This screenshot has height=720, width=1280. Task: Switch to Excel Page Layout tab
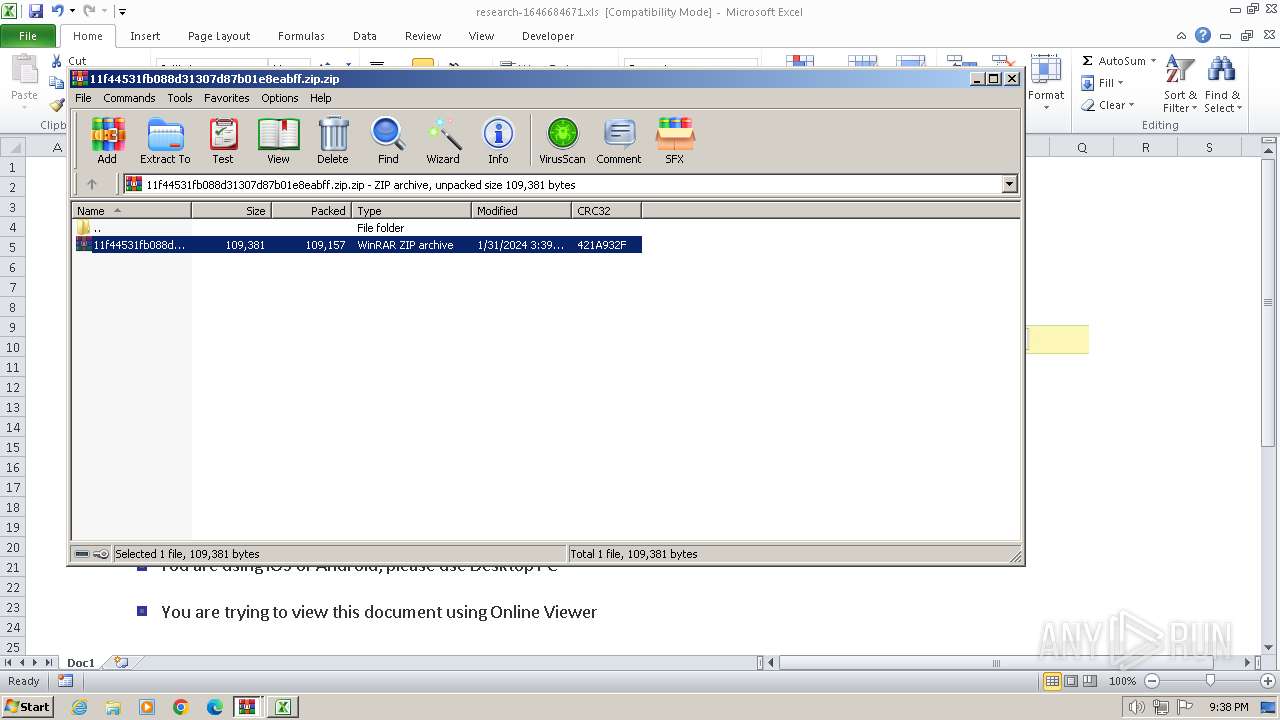coord(219,36)
